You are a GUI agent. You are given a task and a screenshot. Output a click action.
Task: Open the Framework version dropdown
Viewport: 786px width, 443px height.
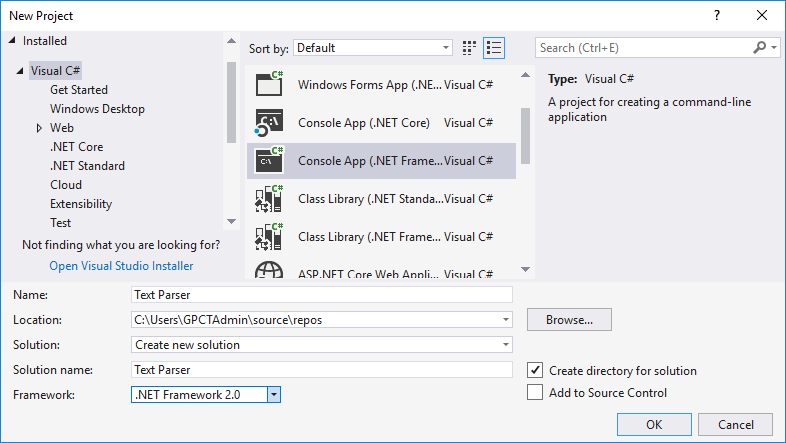tap(274, 395)
